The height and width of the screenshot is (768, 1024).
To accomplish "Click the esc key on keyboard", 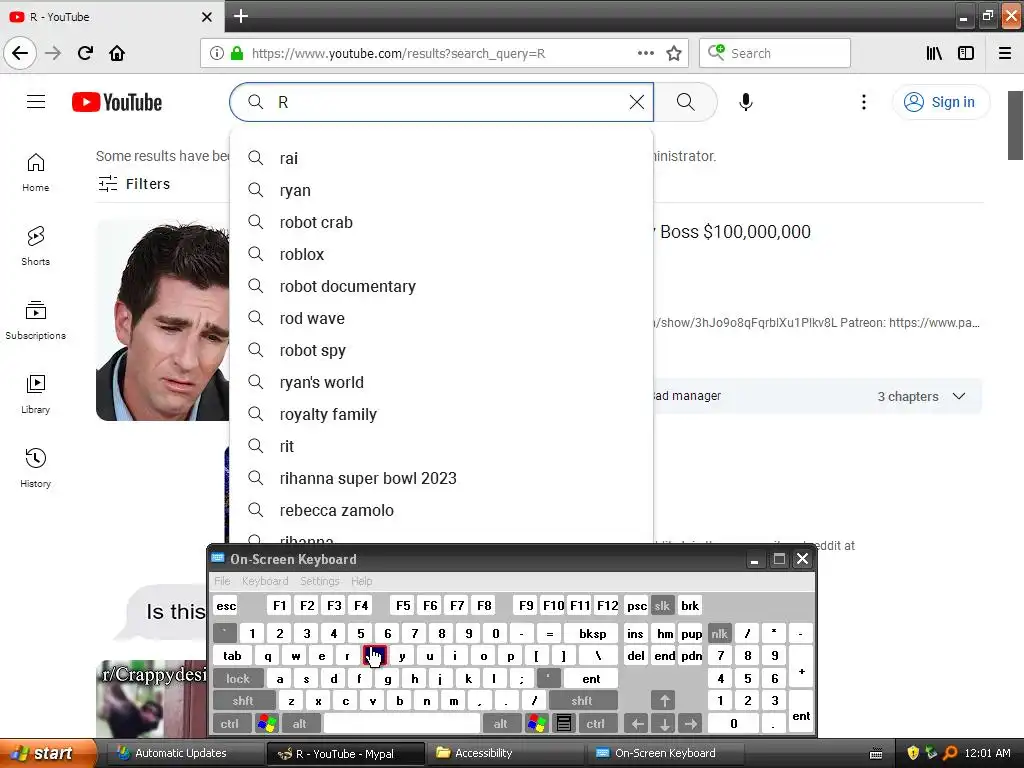I will (226, 605).
